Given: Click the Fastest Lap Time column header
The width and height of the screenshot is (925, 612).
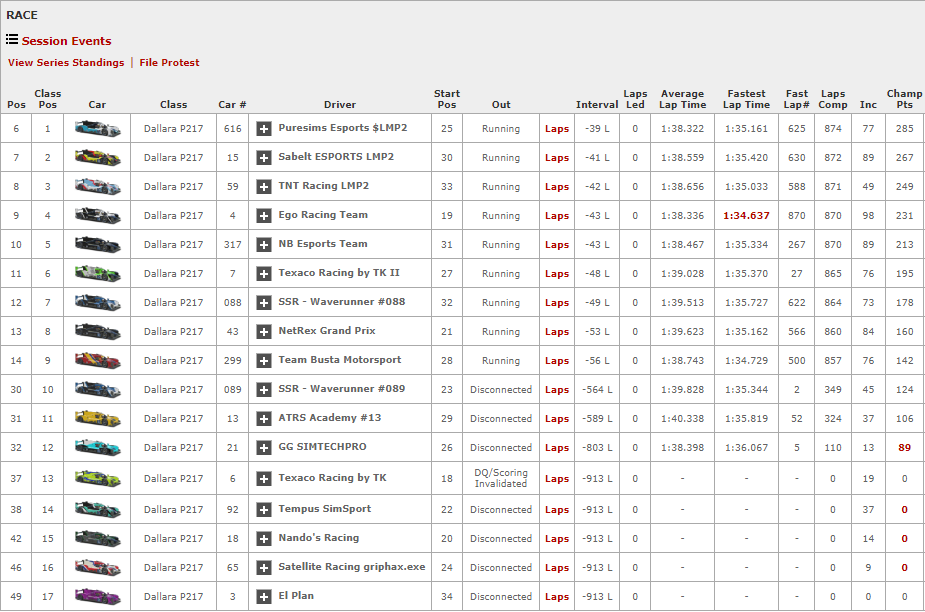Looking at the screenshot, I should (746, 99).
